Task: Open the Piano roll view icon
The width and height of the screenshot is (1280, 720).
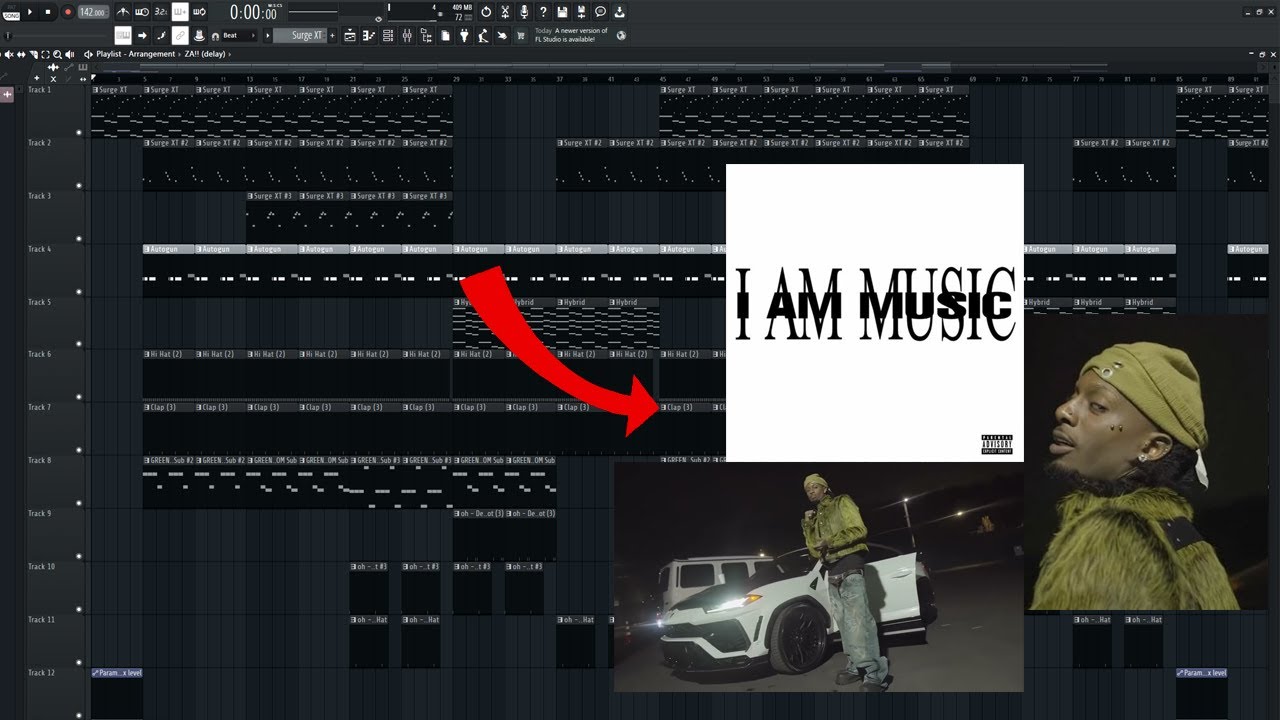Action: tap(369, 35)
